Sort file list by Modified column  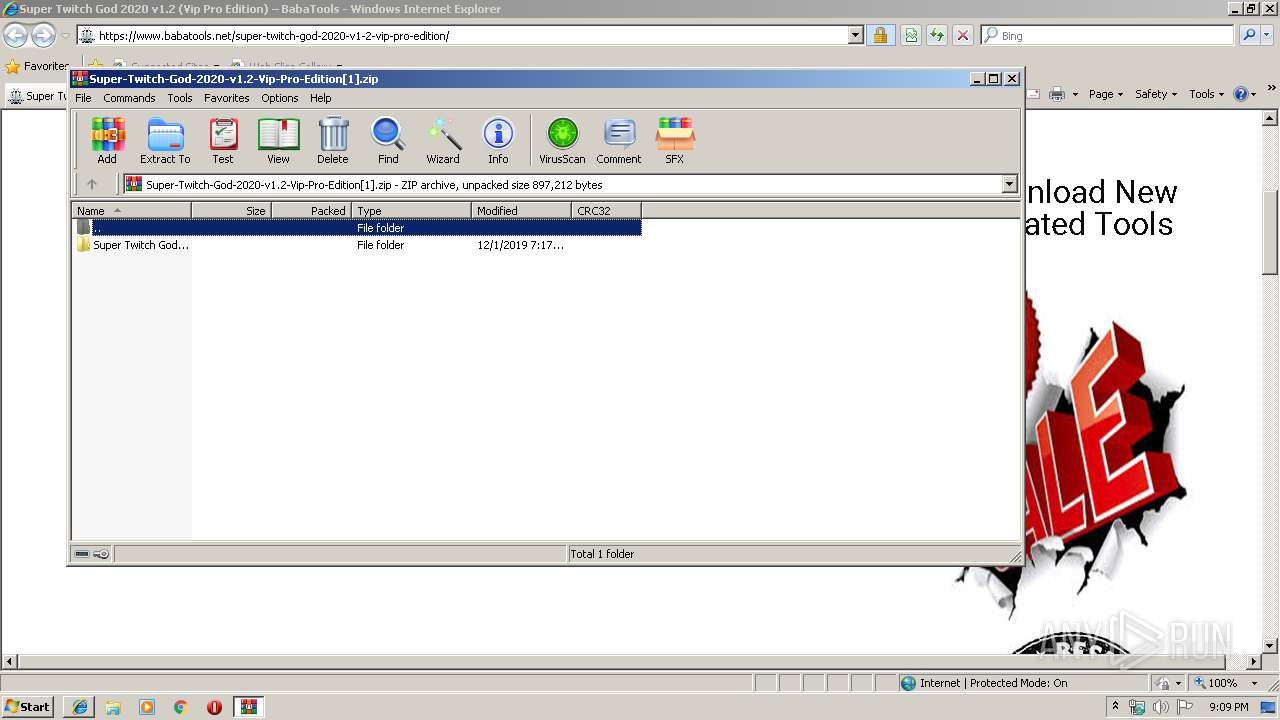click(x=521, y=210)
